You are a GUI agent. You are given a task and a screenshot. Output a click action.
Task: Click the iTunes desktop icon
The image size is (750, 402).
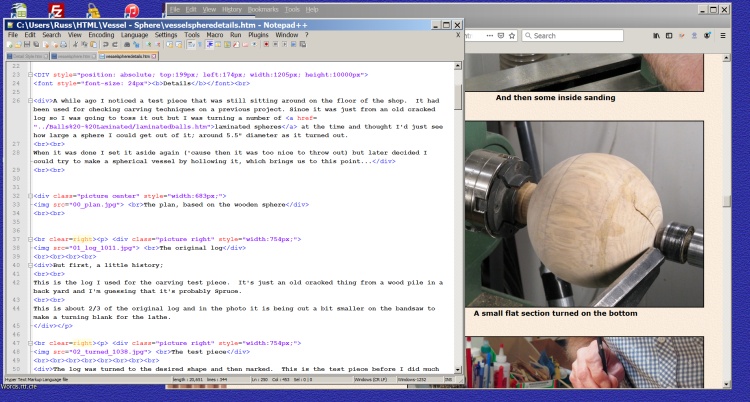click(131, 12)
